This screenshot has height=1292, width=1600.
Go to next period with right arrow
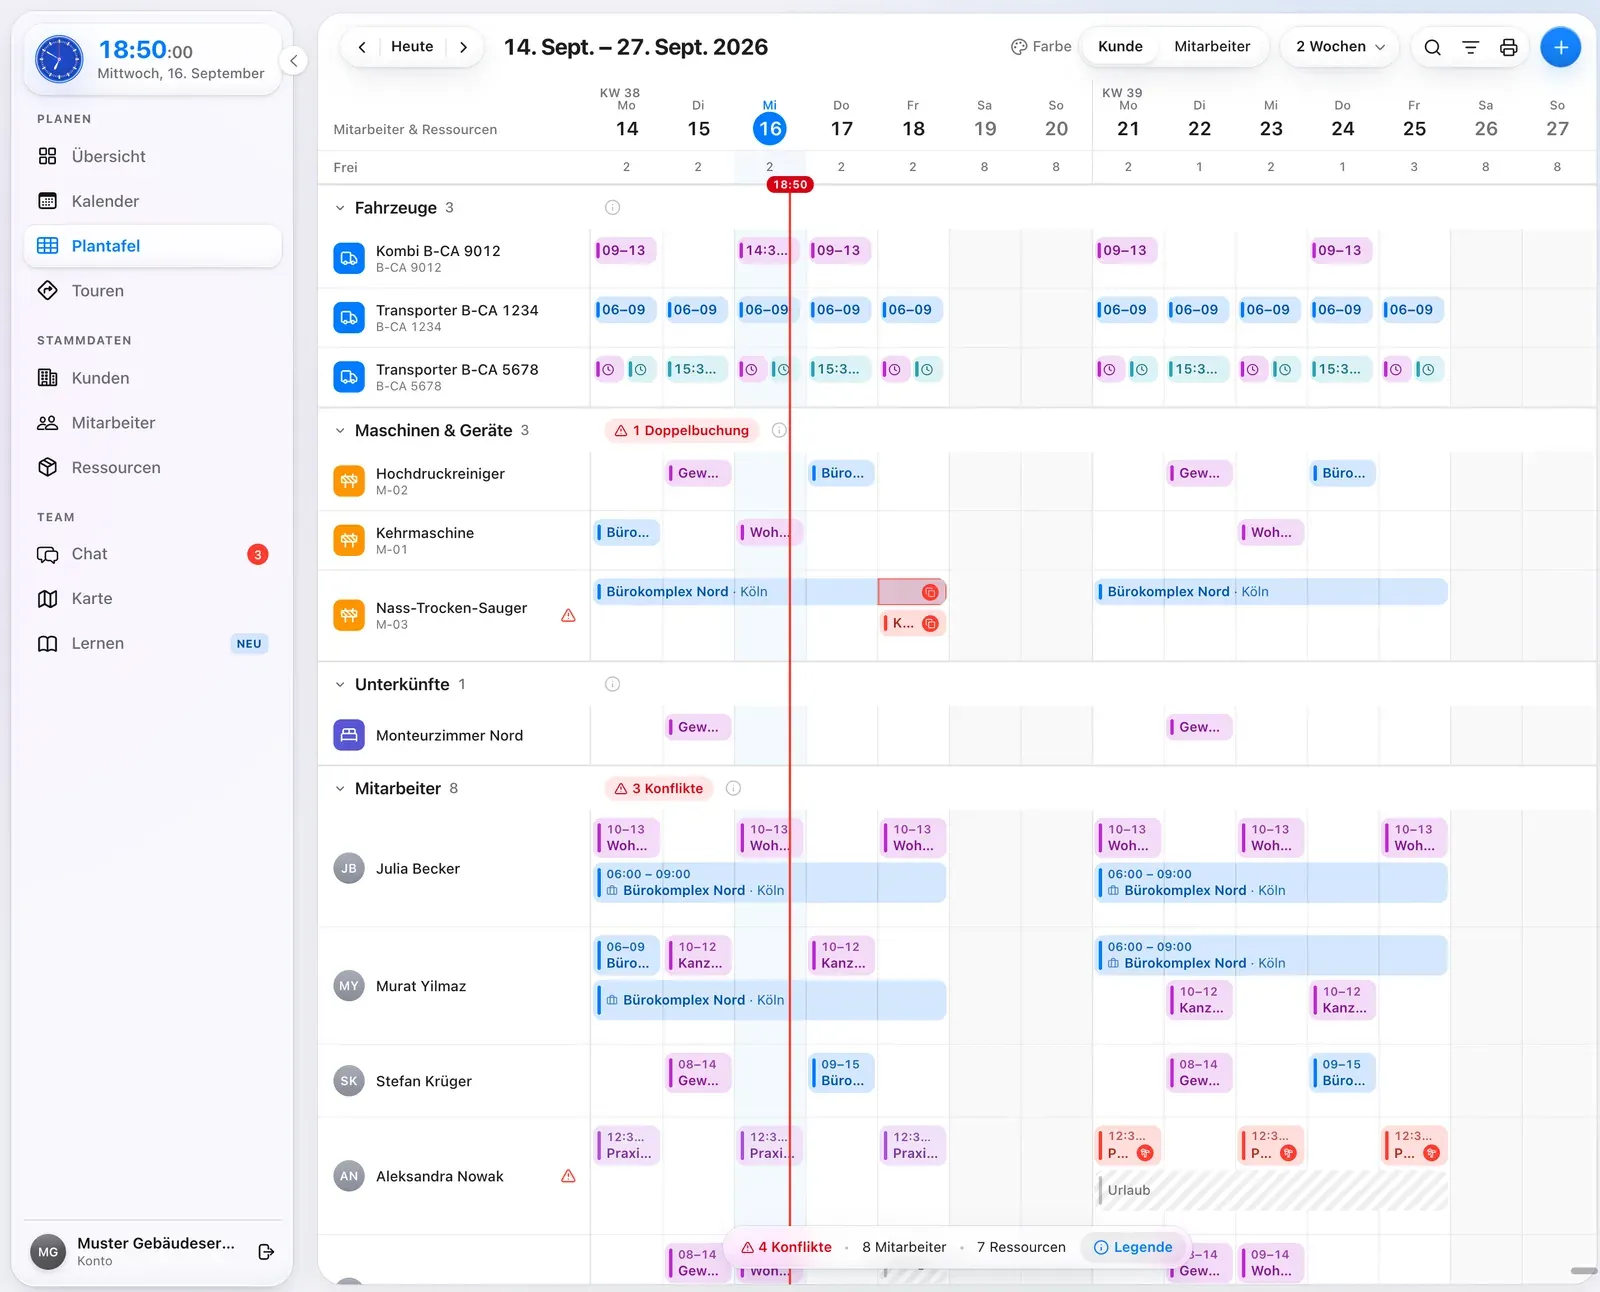pos(463,47)
